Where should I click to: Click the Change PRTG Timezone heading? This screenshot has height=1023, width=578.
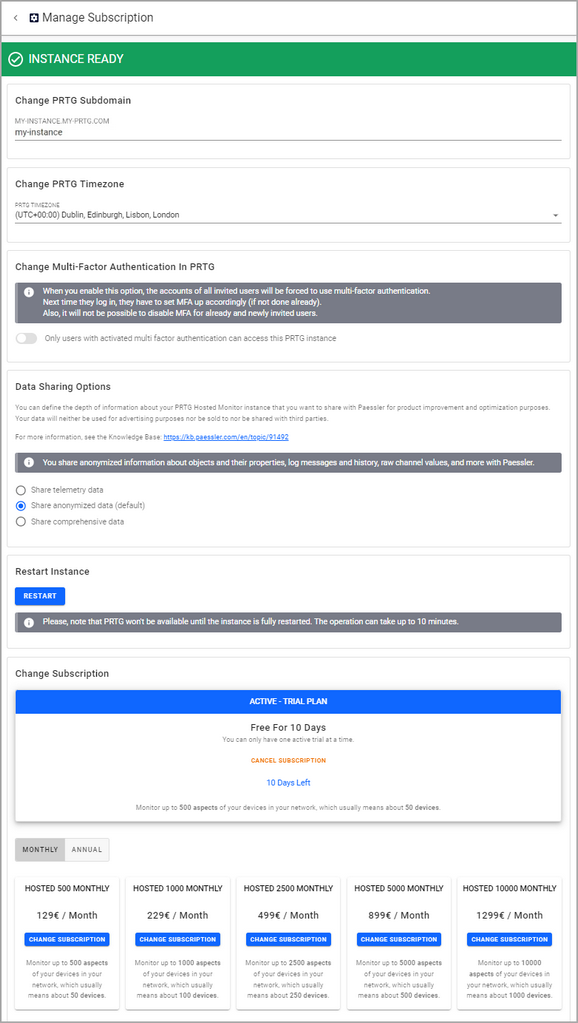coord(70,184)
